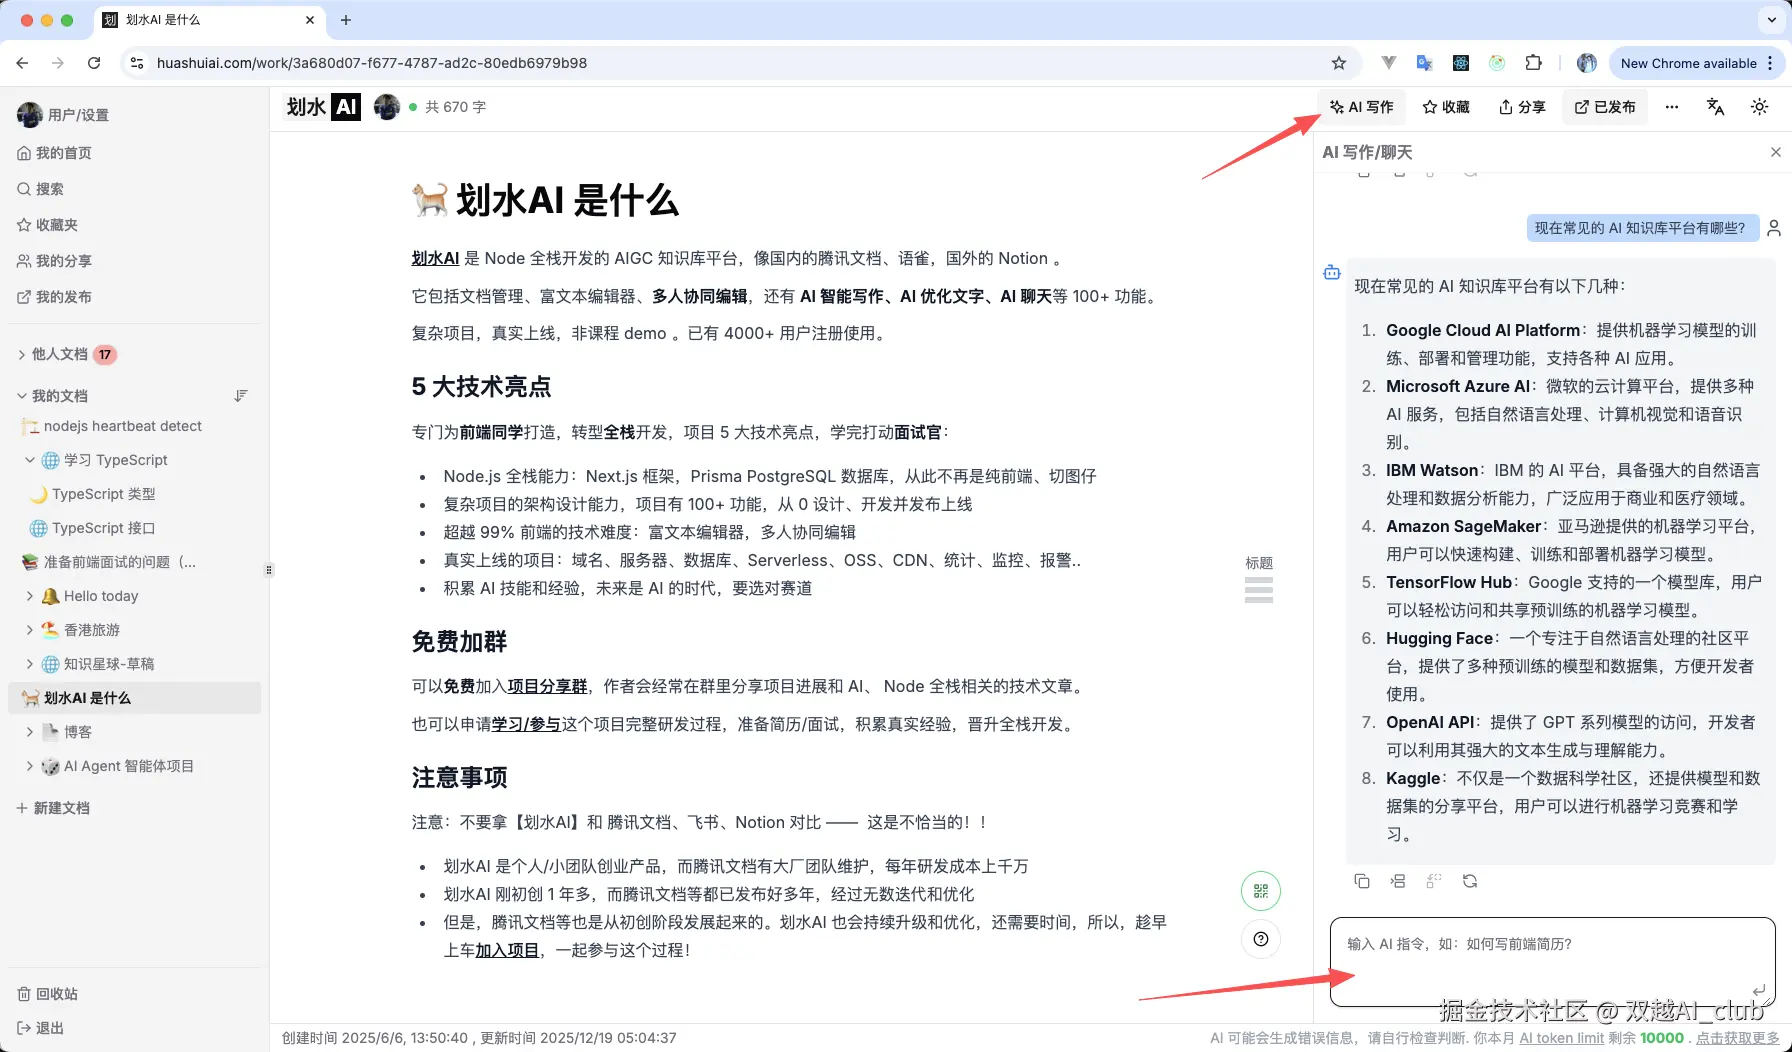Click the 标题 outline lines icon

[x=1259, y=590]
